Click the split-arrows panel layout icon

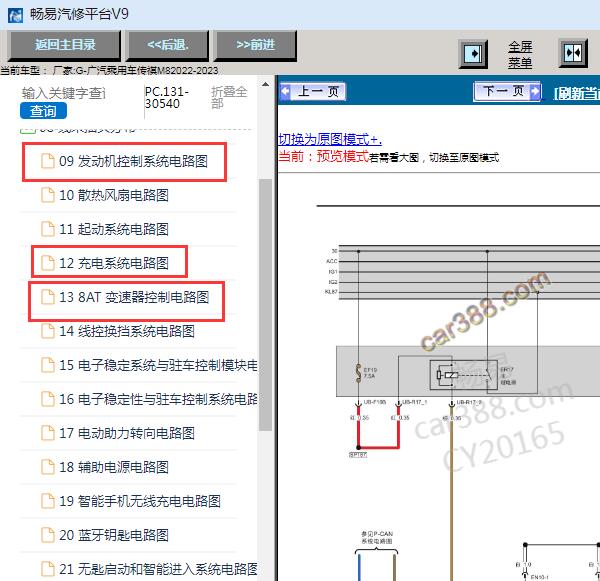pos(573,53)
